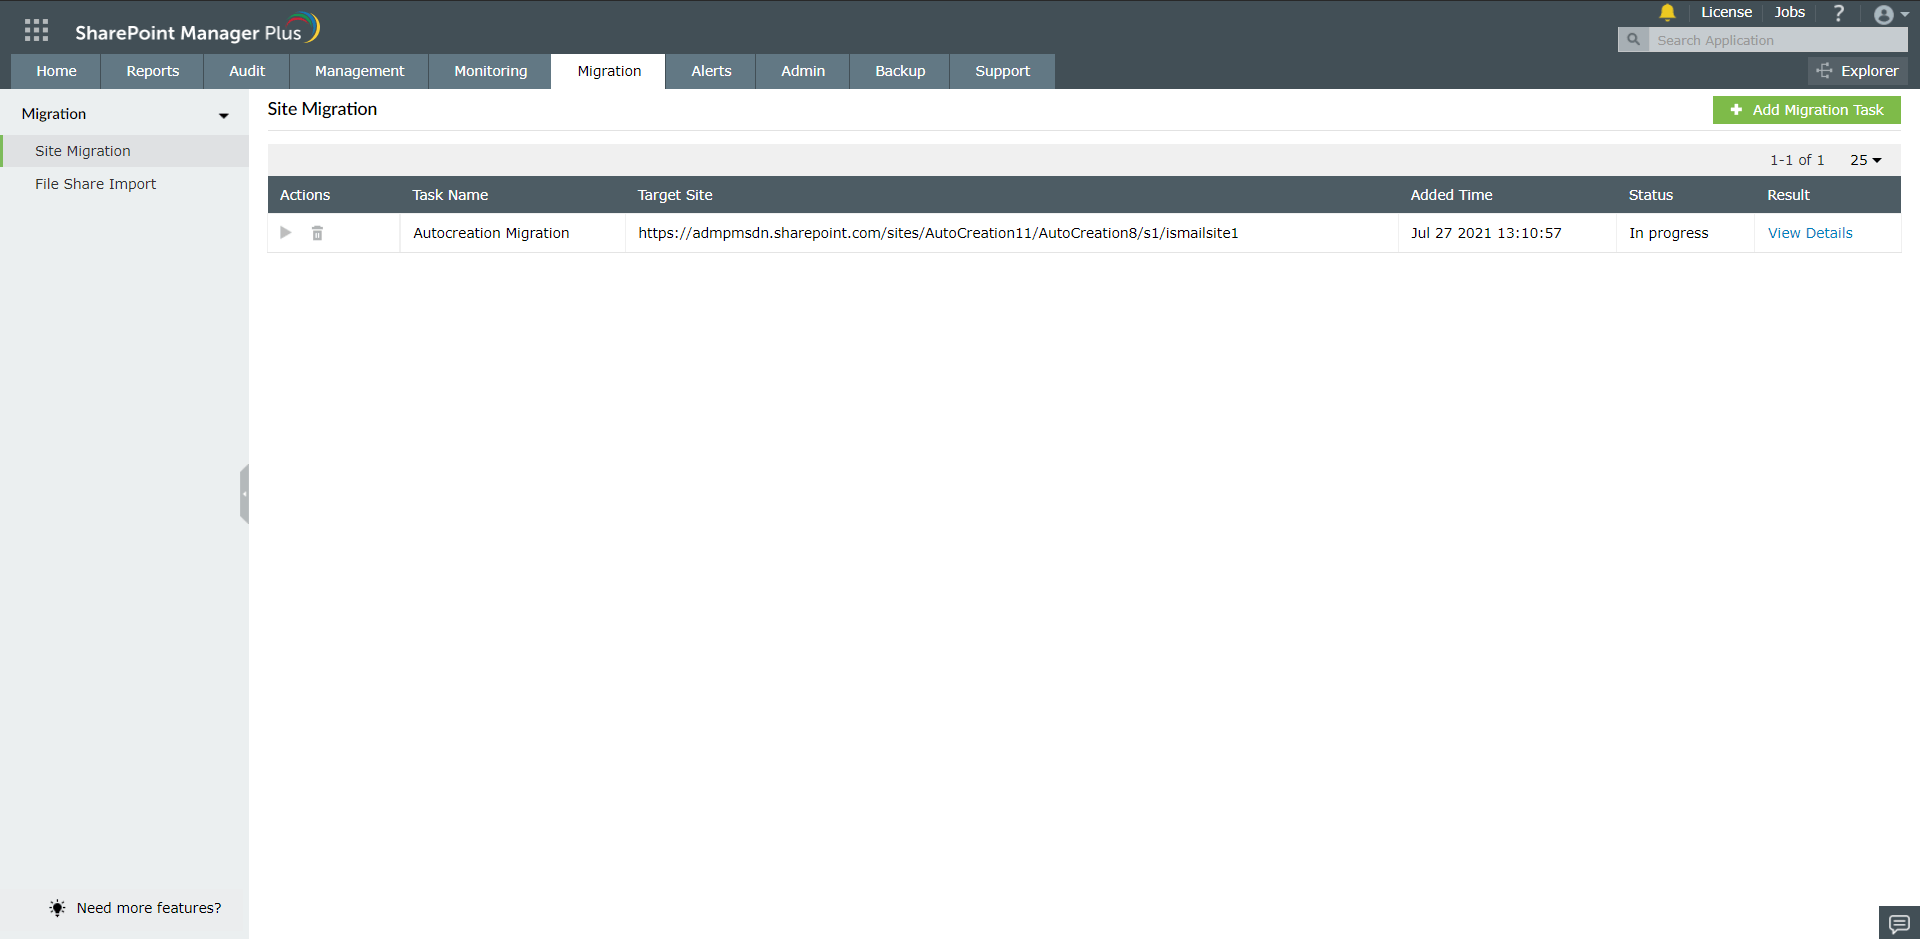
Task: Open notifications via the bell icon
Action: click(x=1666, y=13)
